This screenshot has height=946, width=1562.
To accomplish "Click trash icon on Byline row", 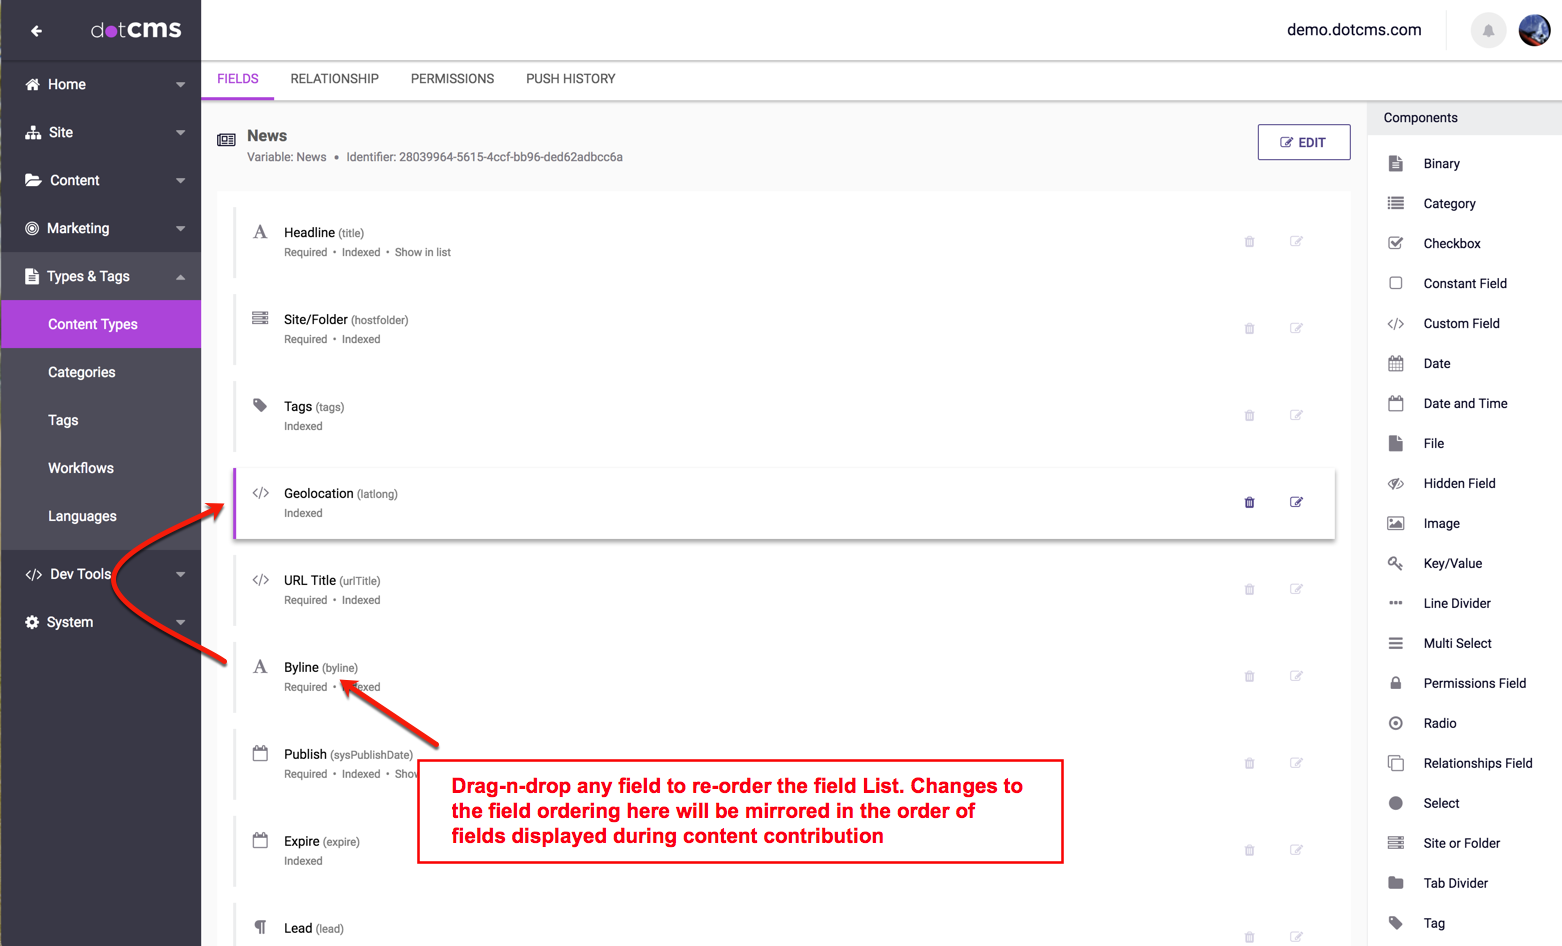I will [x=1249, y=676].
